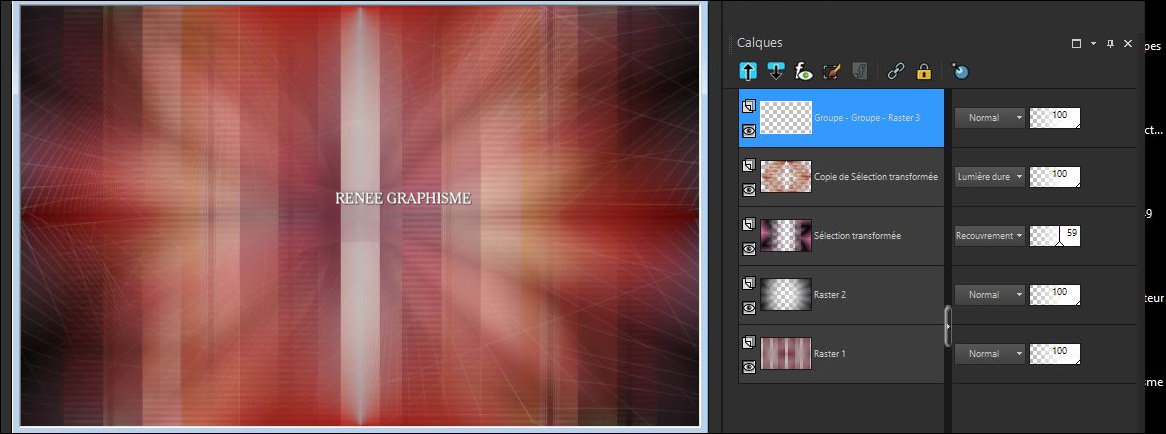Open the Lumière dure blend mode dropdown

990,177
